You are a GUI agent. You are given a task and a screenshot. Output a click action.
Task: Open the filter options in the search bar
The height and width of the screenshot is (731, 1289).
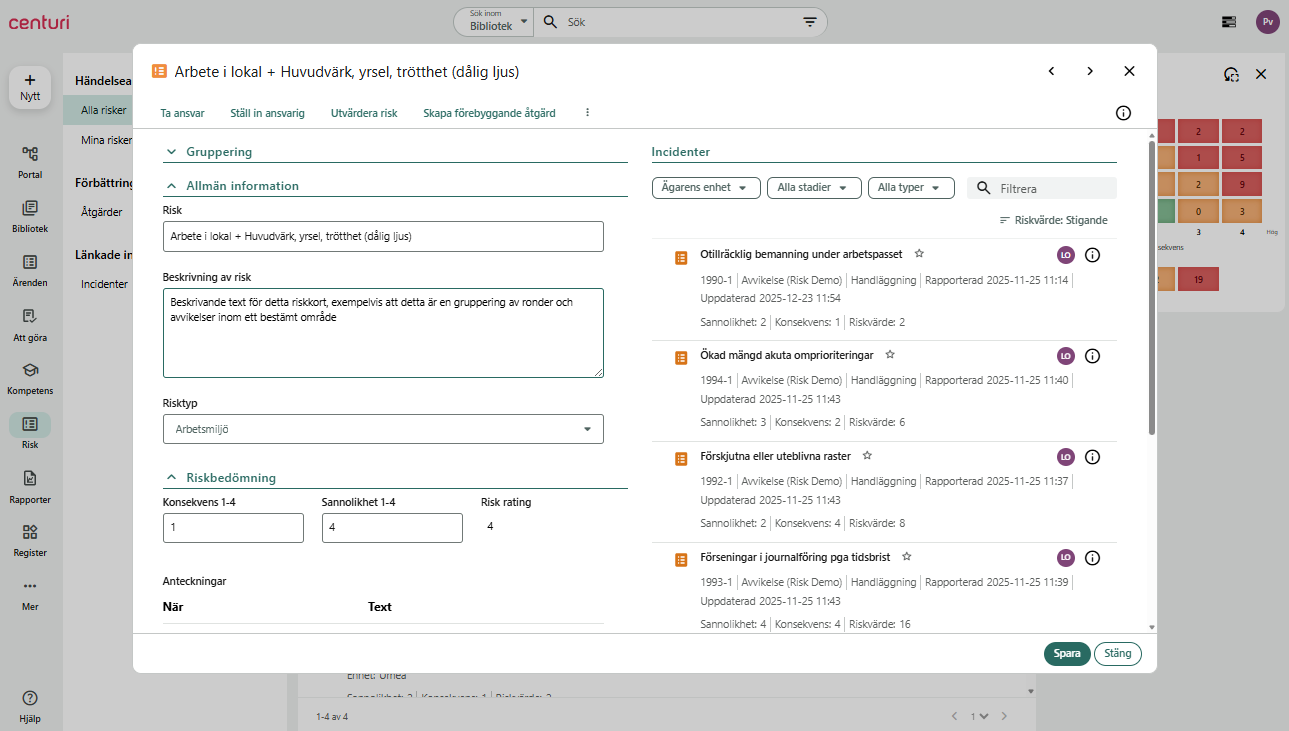tap(810, 22)
